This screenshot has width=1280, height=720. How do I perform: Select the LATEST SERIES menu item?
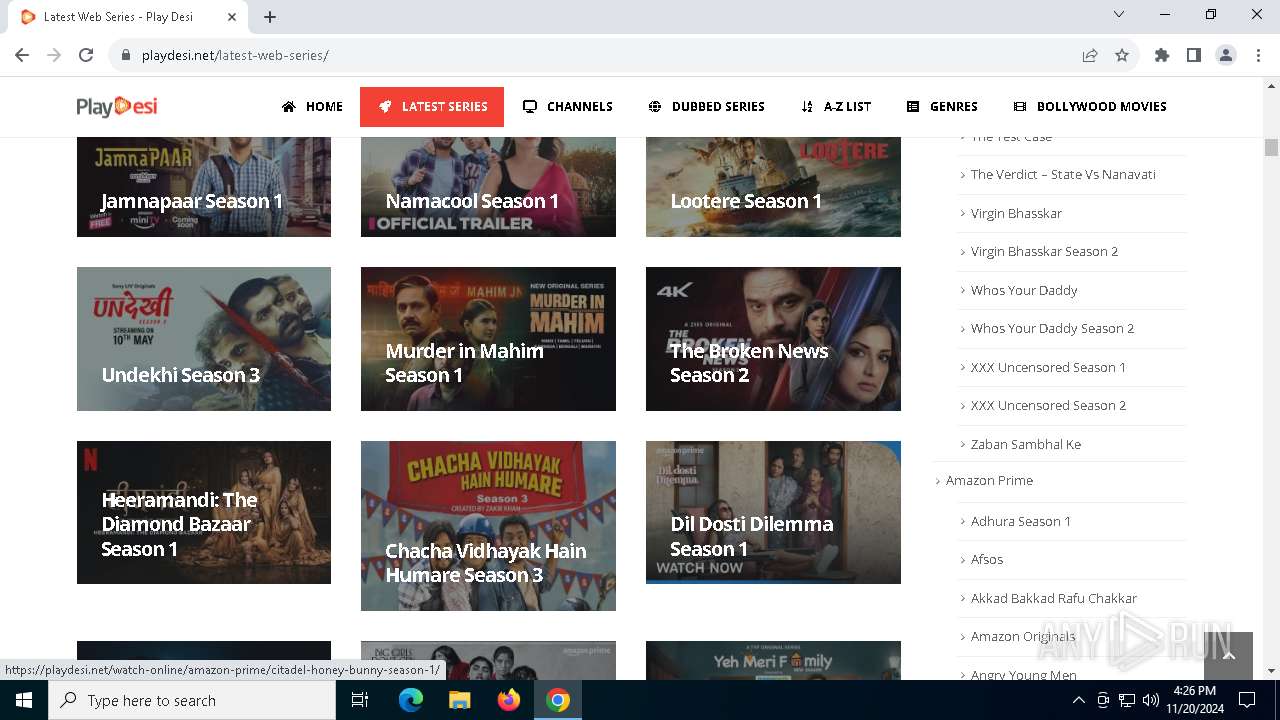tap(432, 106)
